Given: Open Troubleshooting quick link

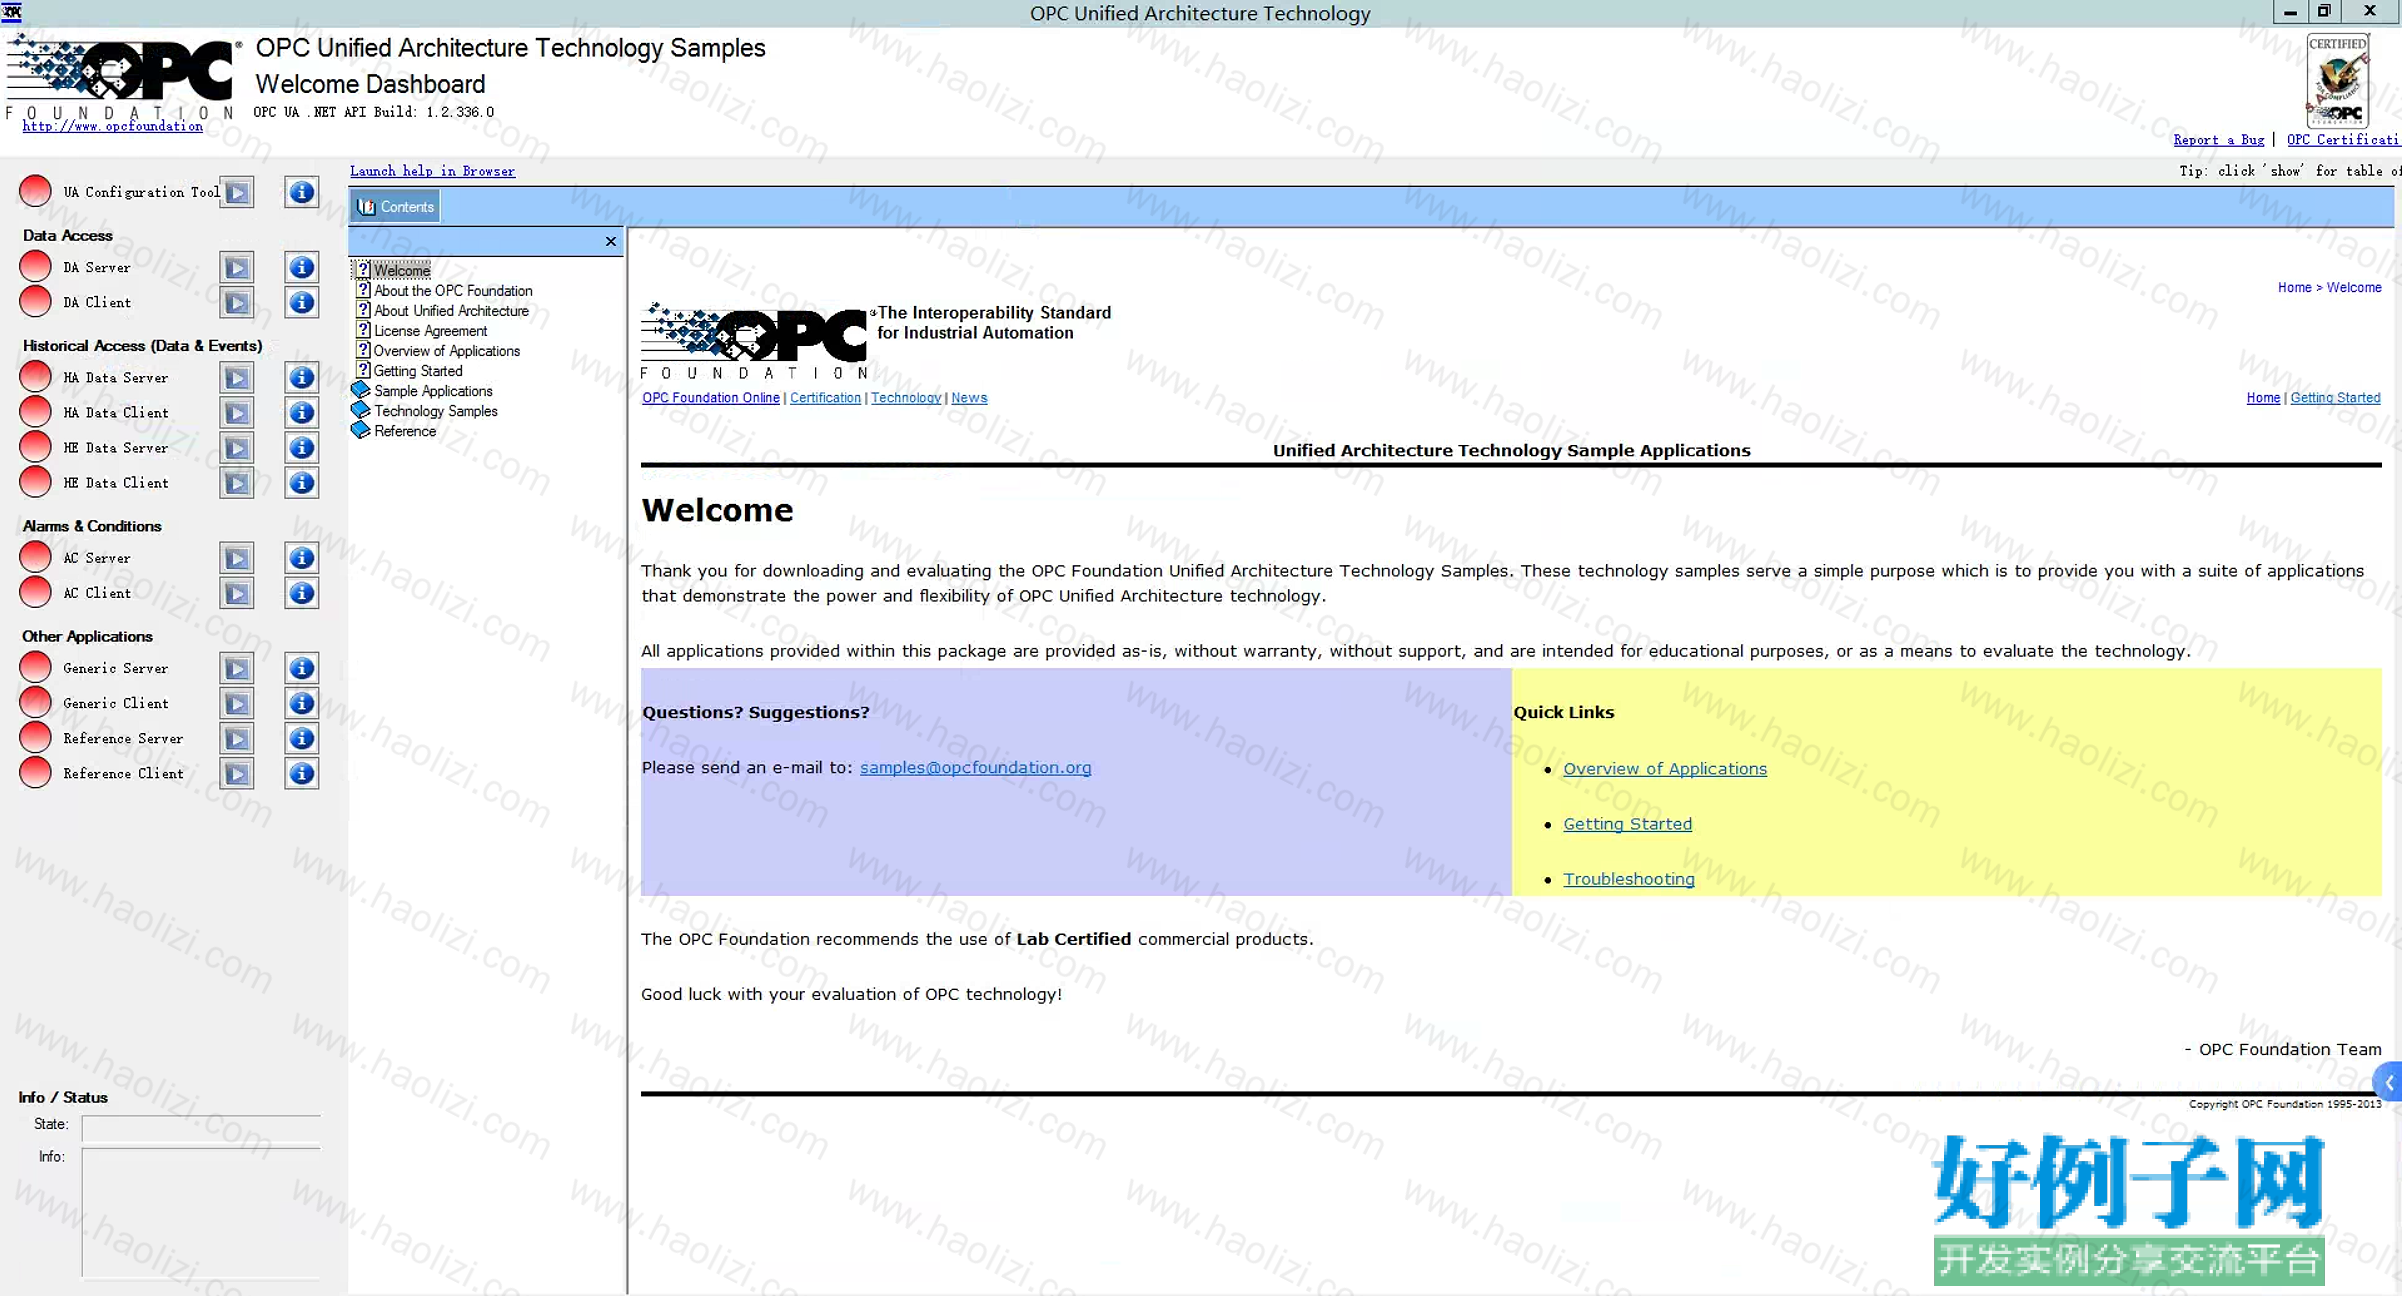Looking at the screenshot, I should click(1628, 878).
